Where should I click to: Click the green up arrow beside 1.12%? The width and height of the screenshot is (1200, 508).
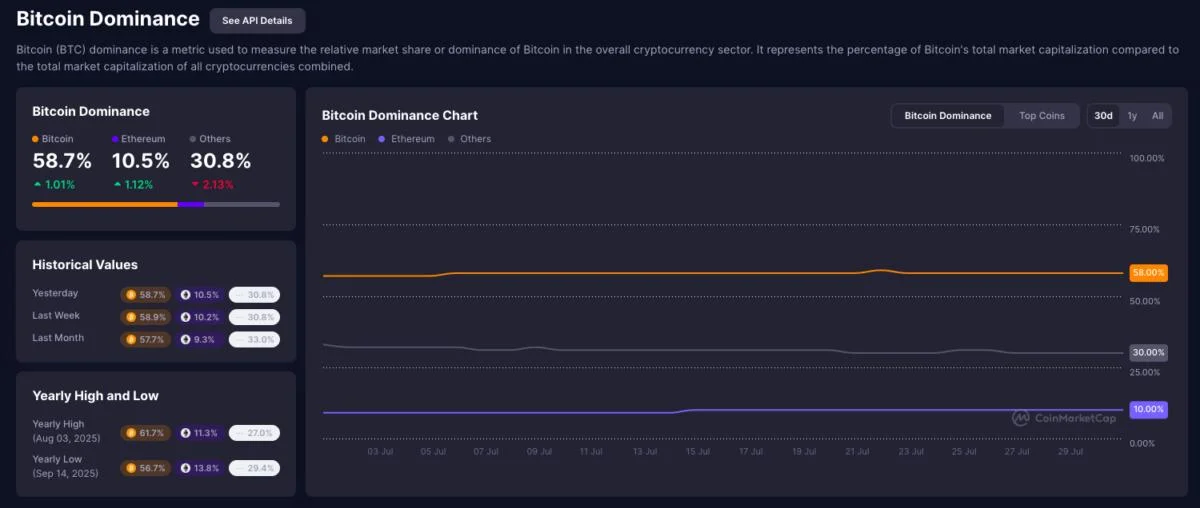(117, 185)
